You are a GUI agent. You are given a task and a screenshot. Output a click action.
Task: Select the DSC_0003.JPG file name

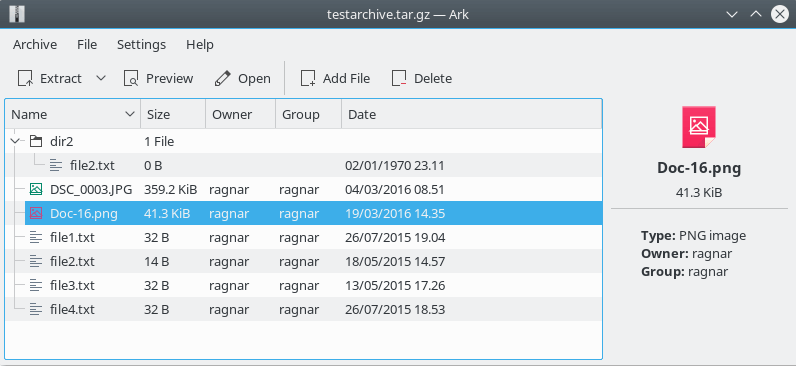91,190
